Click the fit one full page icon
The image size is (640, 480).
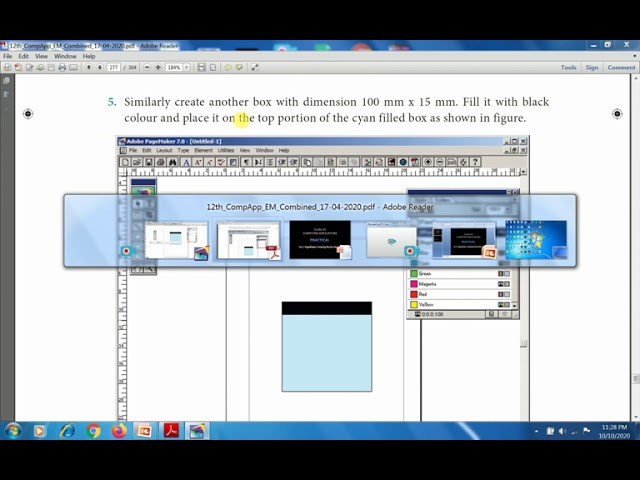213,67
